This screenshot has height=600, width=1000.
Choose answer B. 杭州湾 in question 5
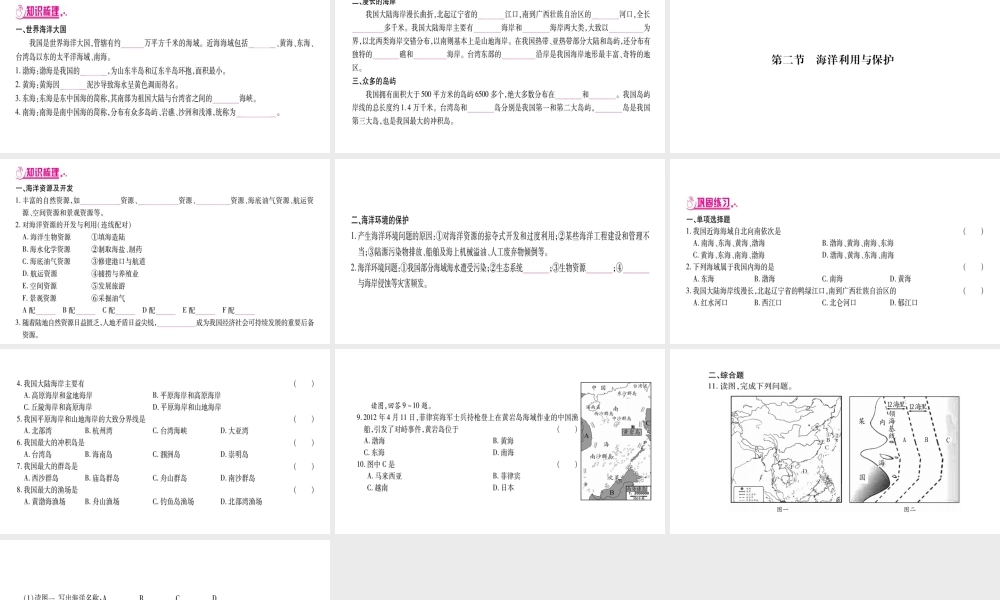pyautogui.click(x=98, y=431)
